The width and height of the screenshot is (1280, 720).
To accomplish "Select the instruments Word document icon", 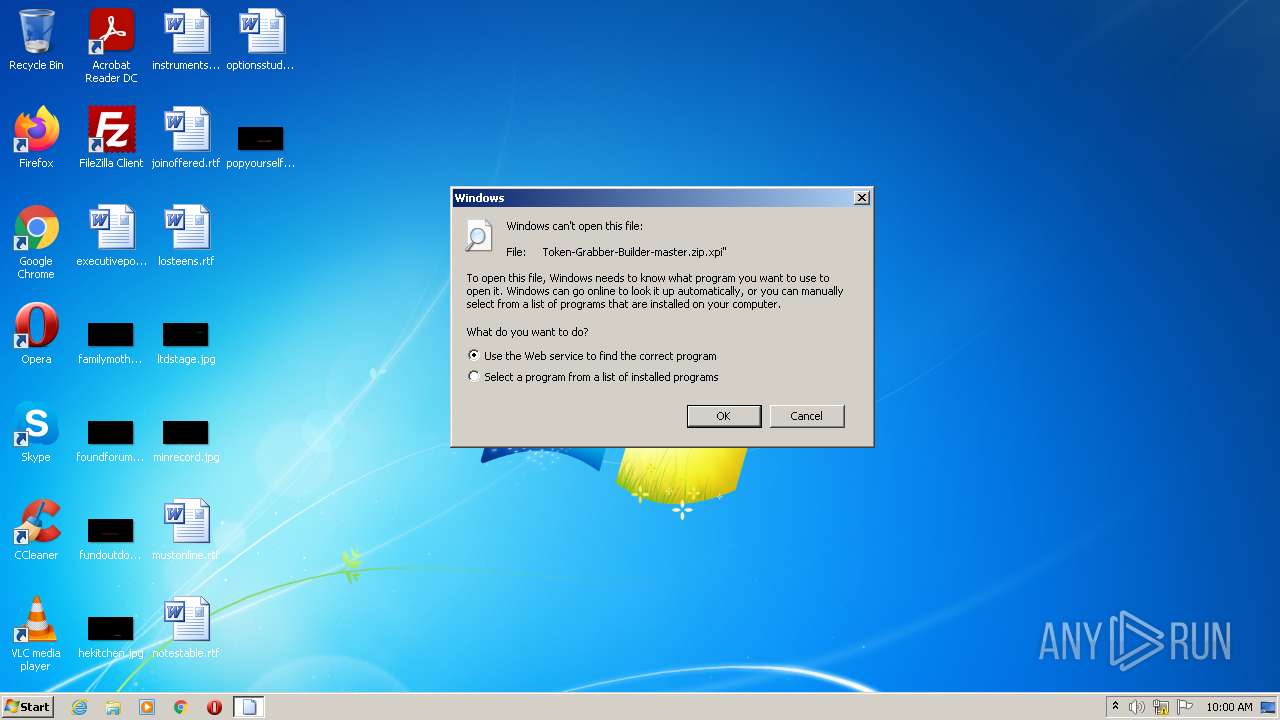I will [186, 40].
